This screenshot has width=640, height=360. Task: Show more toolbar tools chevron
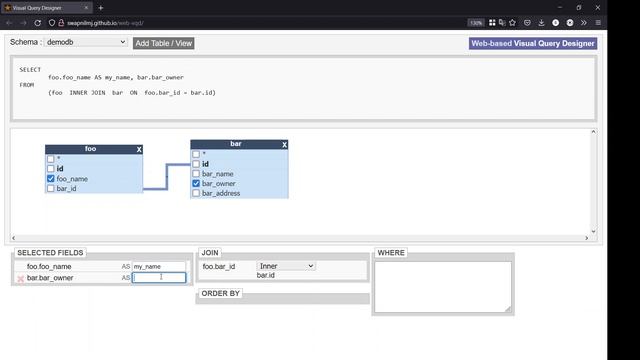coord(584,23)
